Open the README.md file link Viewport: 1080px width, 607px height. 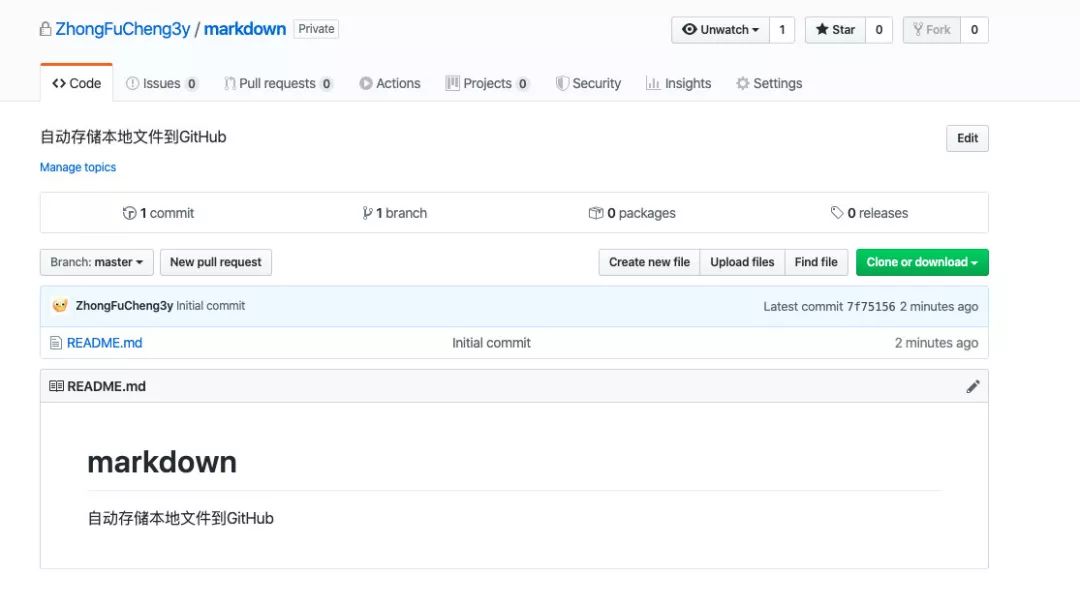[105, 343]
